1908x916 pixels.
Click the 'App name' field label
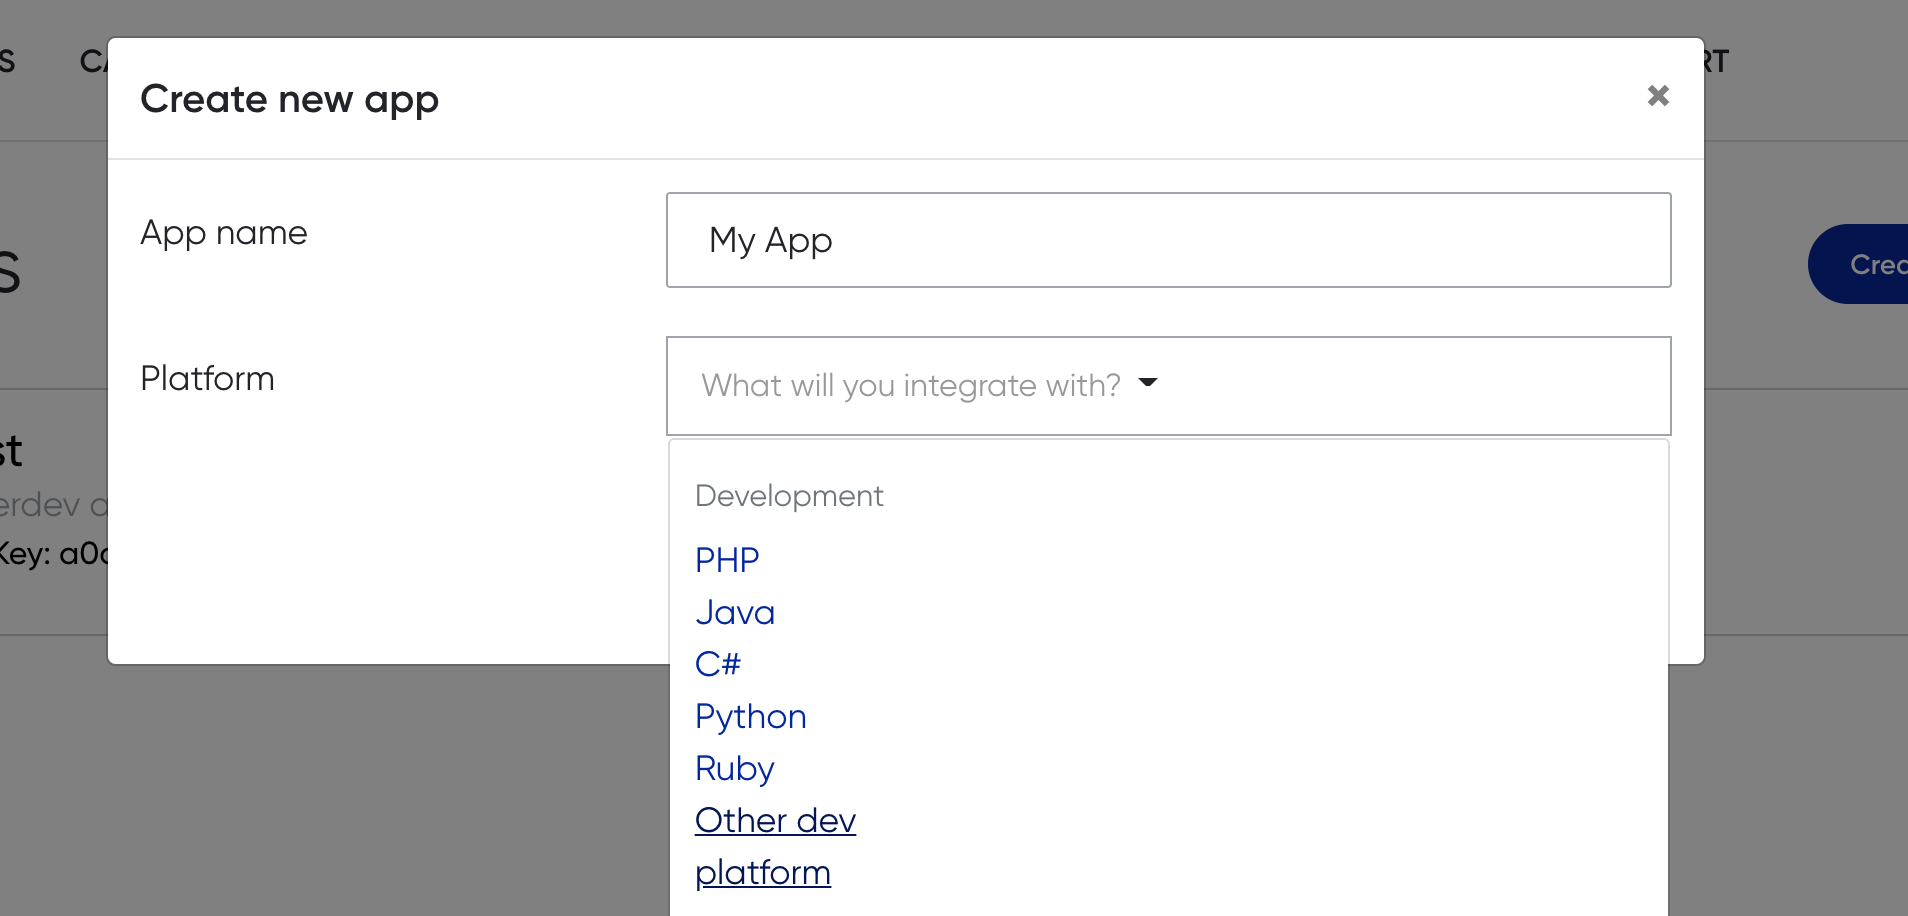pyautogui.click(x=224, y=233)
